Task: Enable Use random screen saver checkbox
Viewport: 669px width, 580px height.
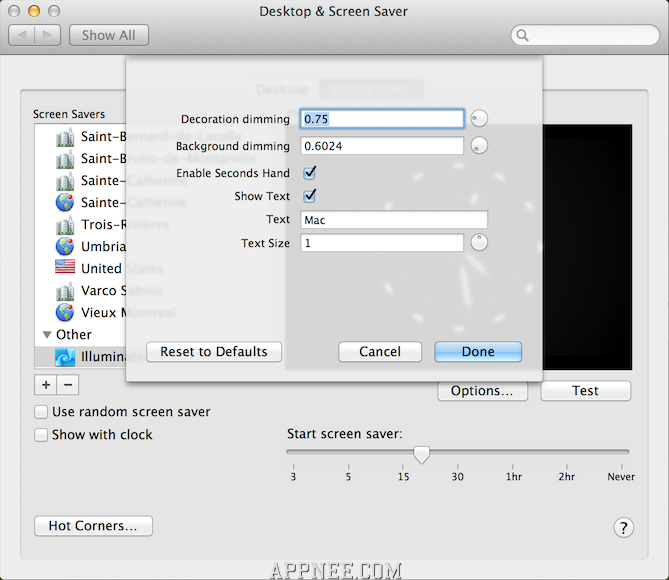Action: point(41,412)
